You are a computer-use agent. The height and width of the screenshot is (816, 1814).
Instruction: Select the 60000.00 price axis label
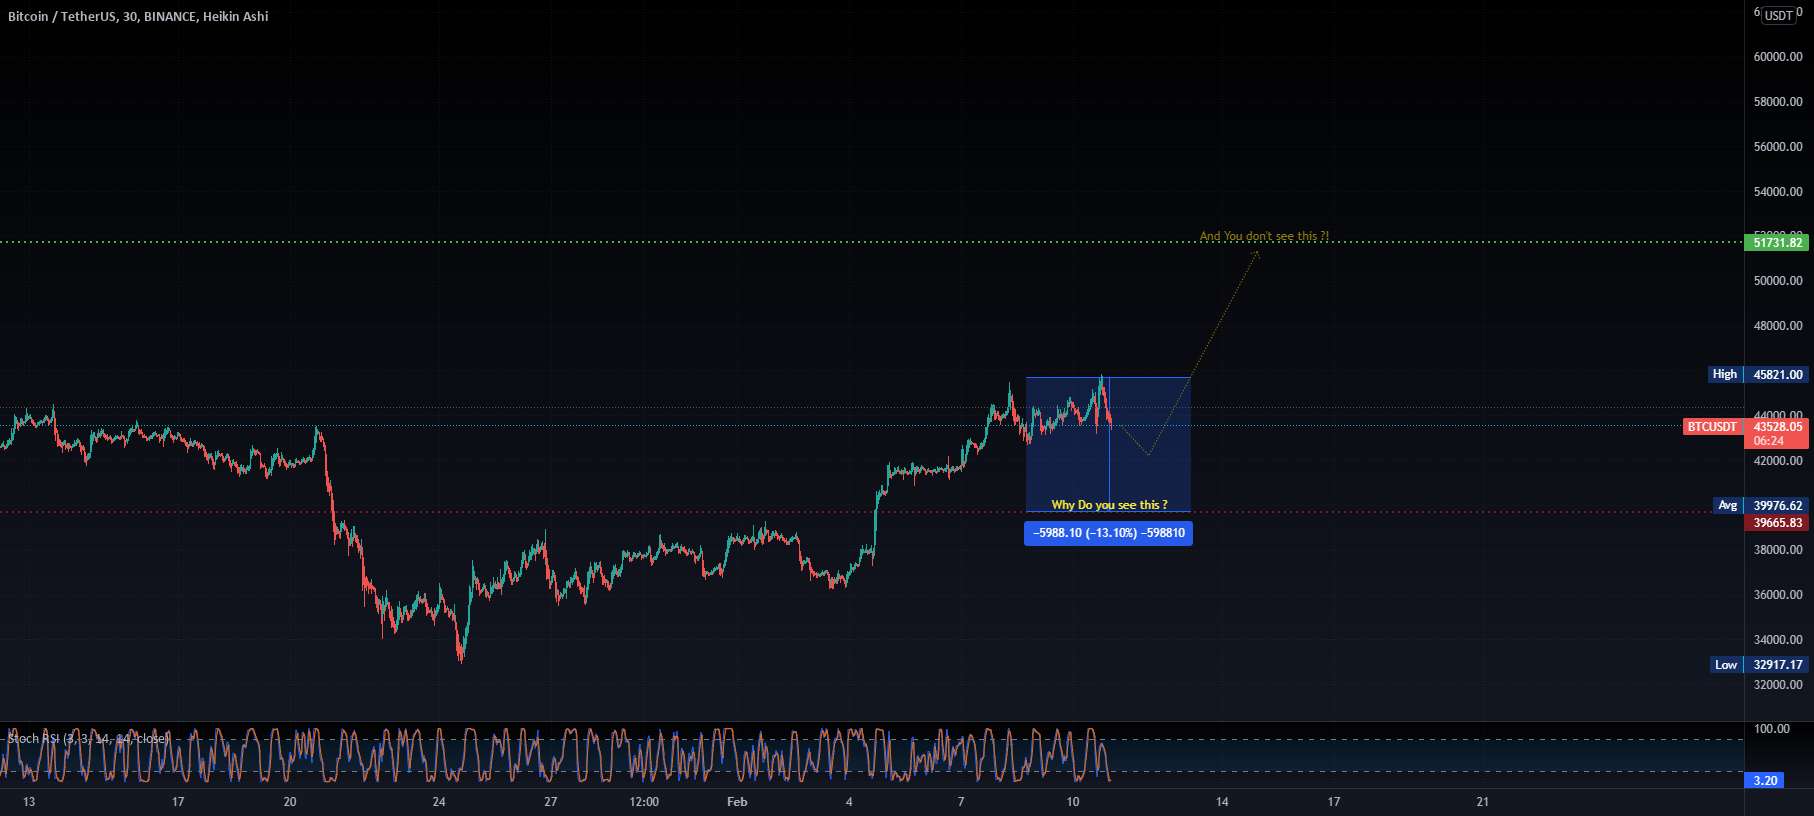1778,57
